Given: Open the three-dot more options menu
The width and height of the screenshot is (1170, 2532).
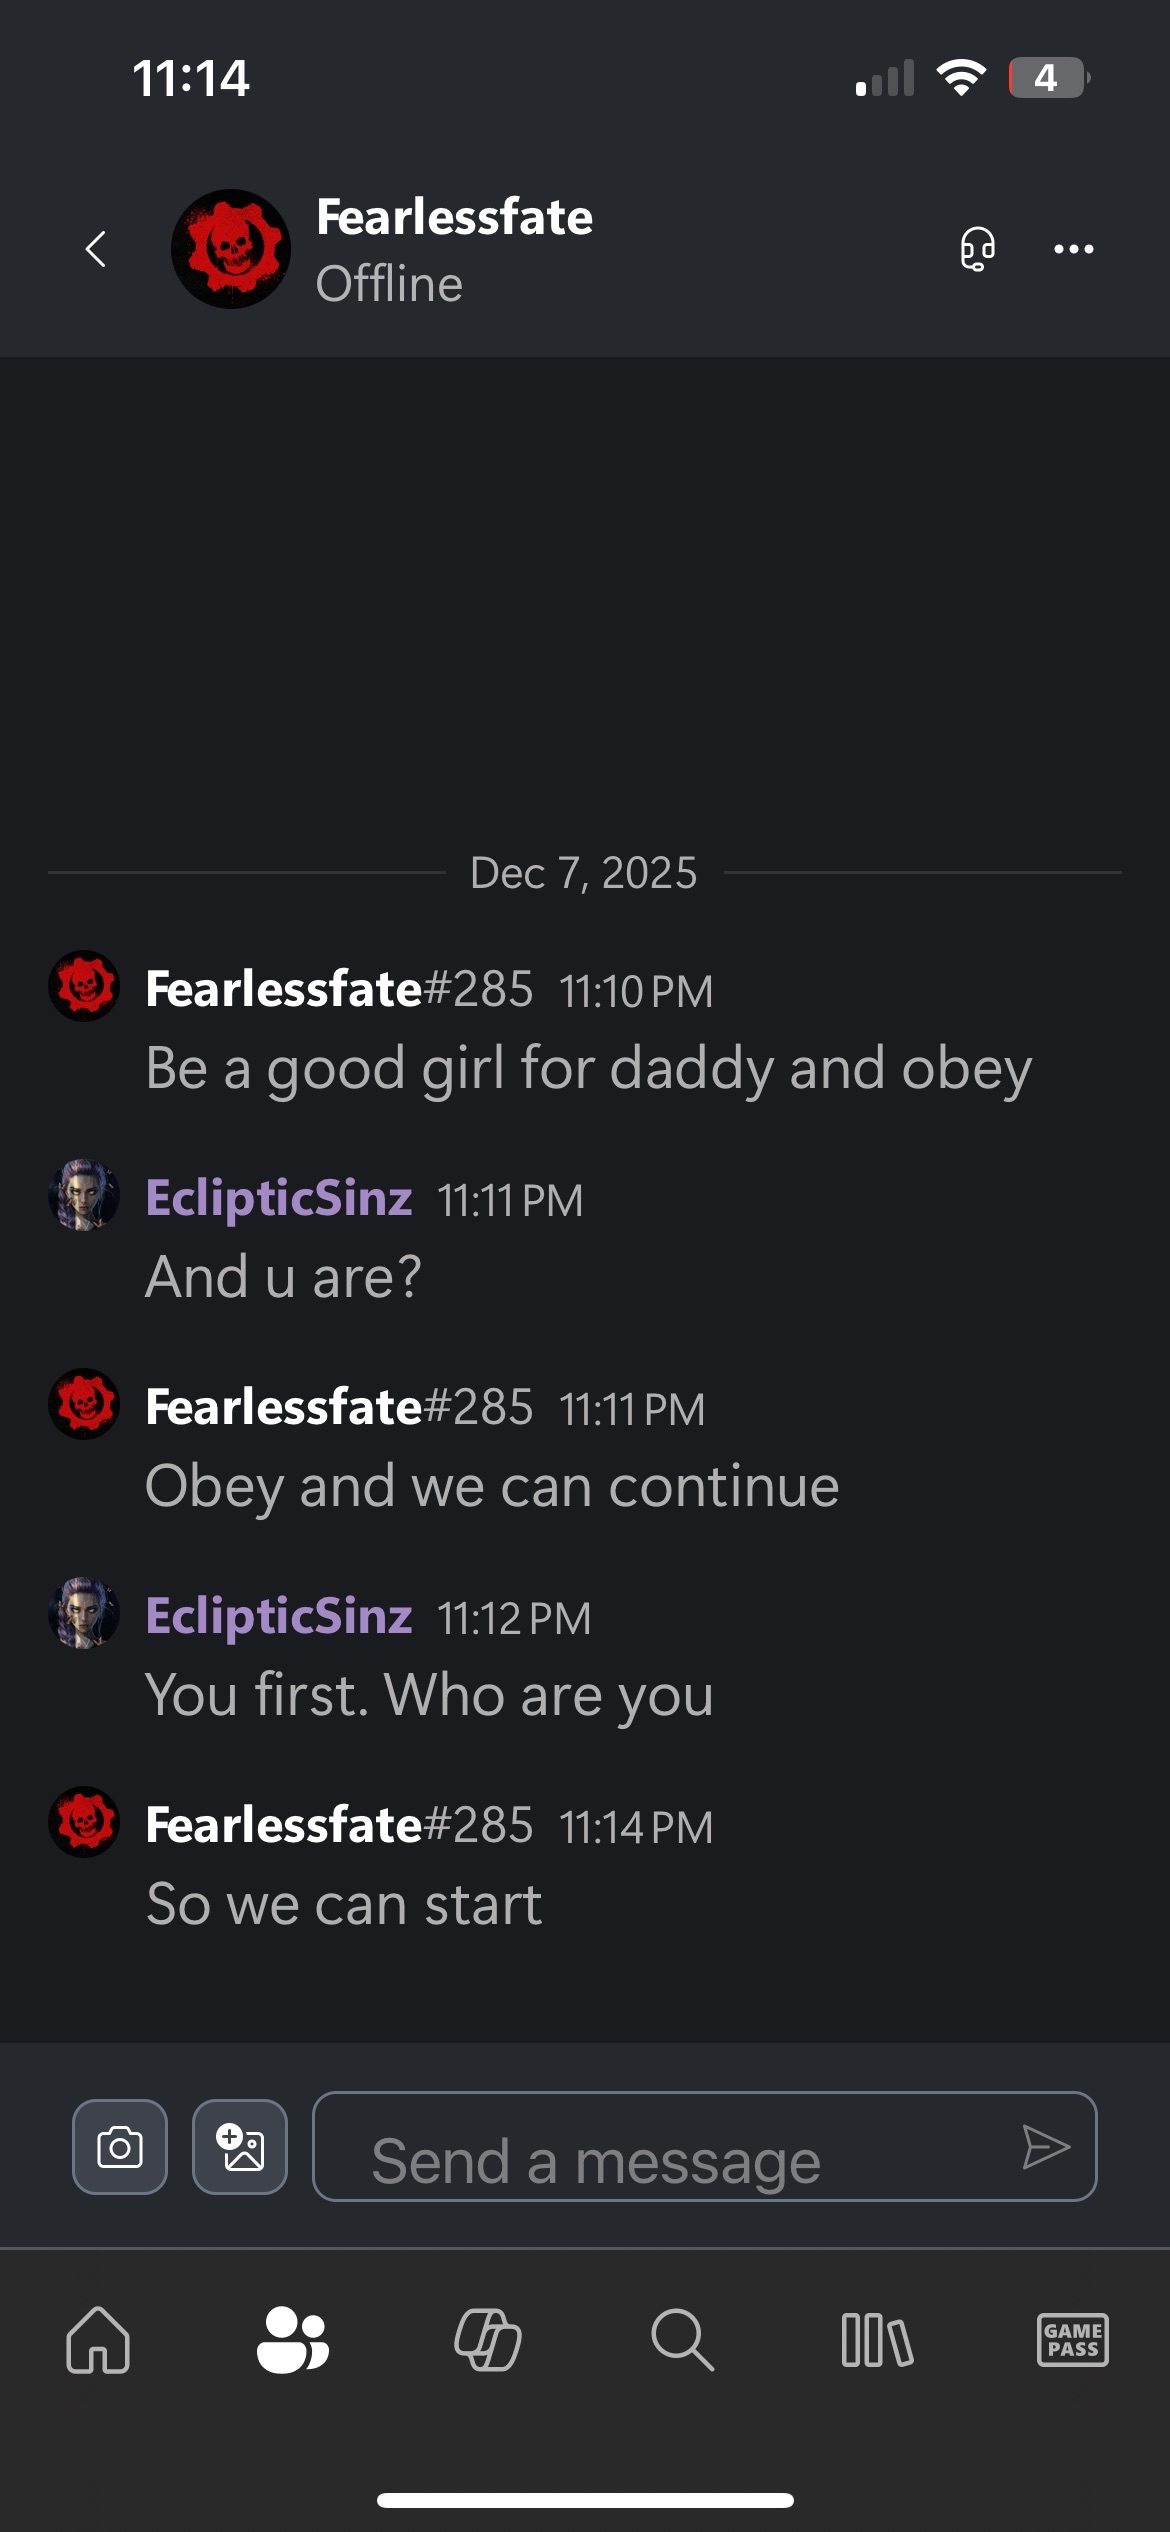Looking at the screenshot, I should (x=1073, y=249).
